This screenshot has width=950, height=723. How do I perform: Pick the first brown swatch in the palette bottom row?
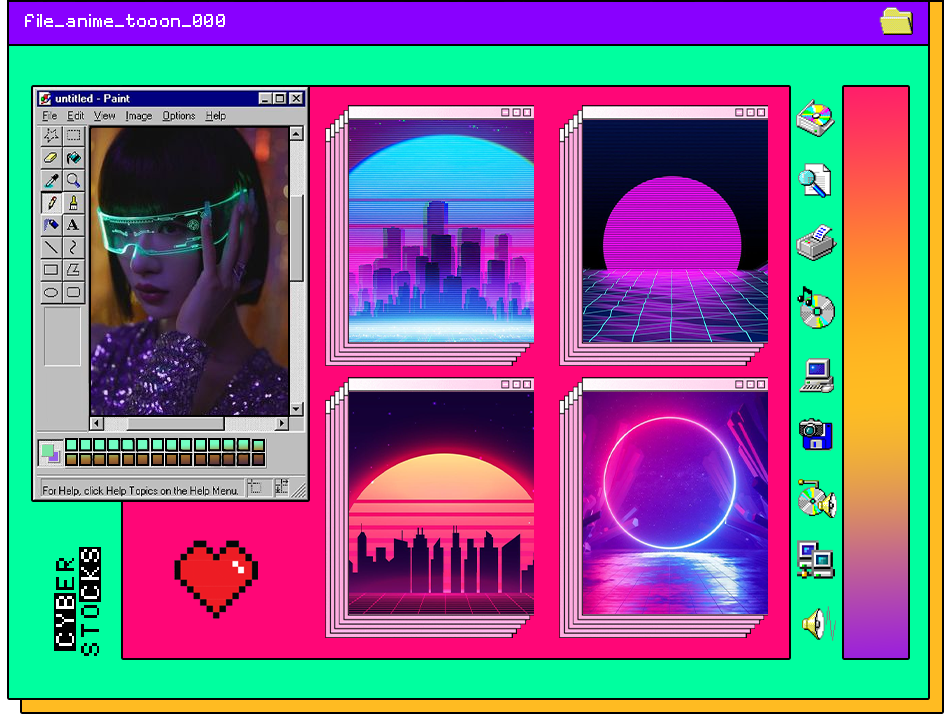click(x=71, y=459)
